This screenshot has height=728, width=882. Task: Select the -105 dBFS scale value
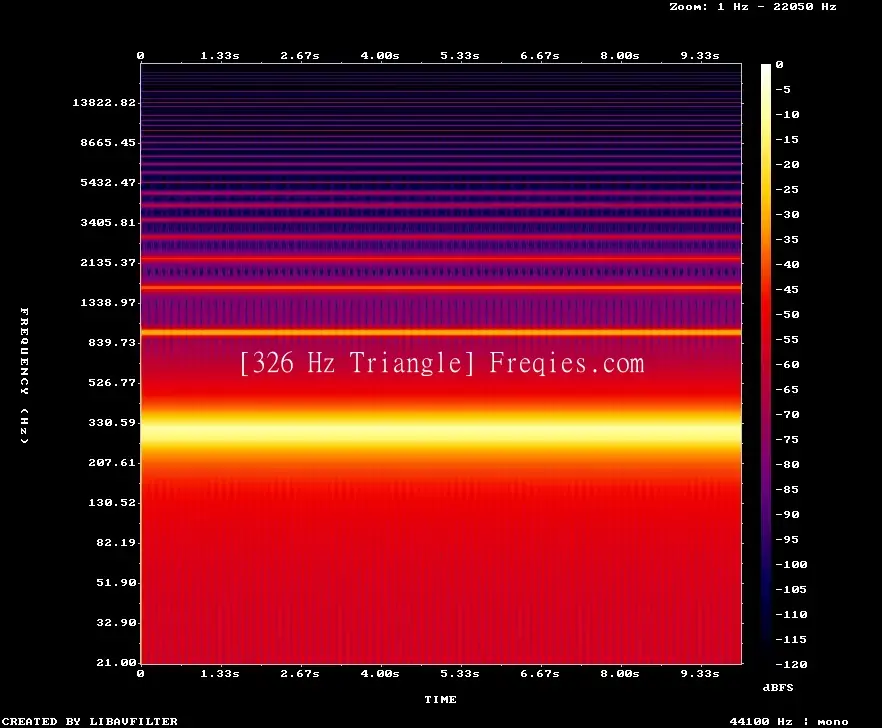(x=791, y=590)
